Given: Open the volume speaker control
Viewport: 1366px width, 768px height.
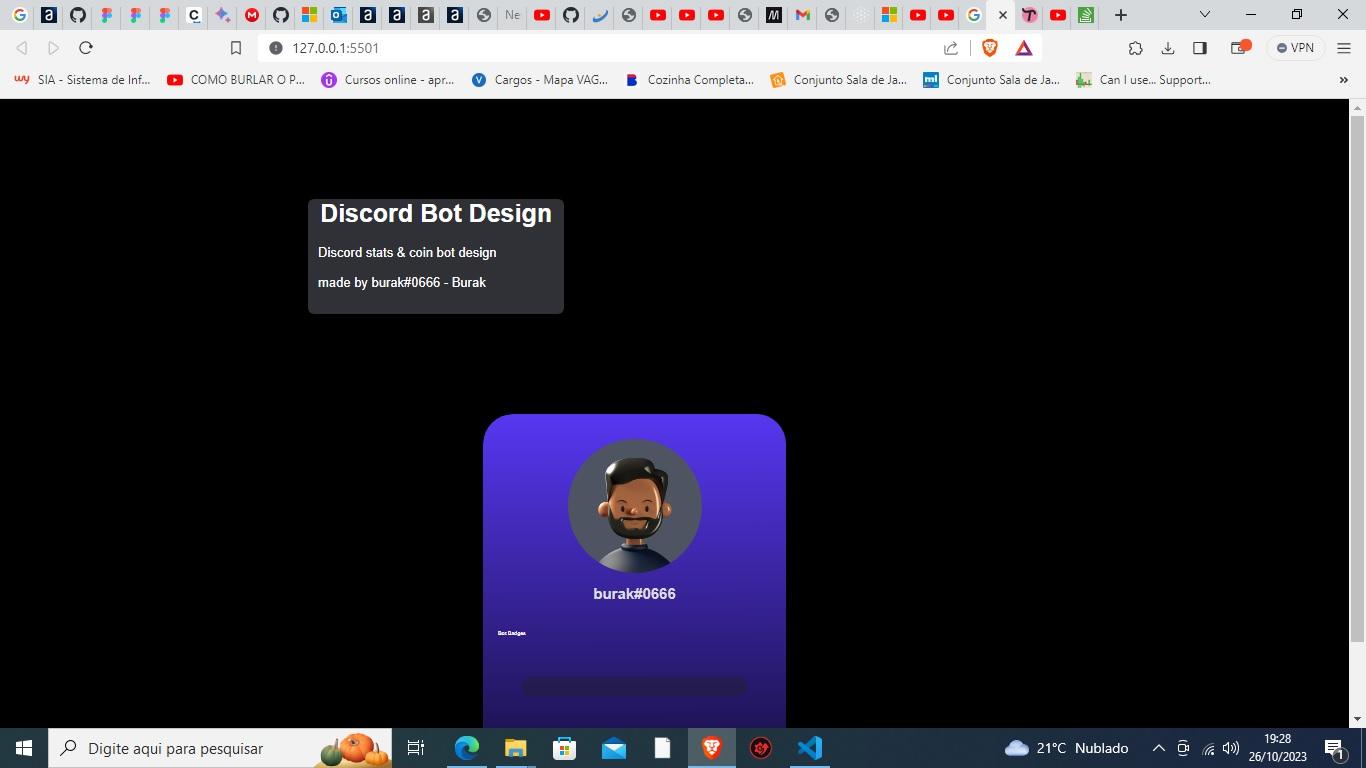Looking at the screenshot, I should (x=1231, y=748).
